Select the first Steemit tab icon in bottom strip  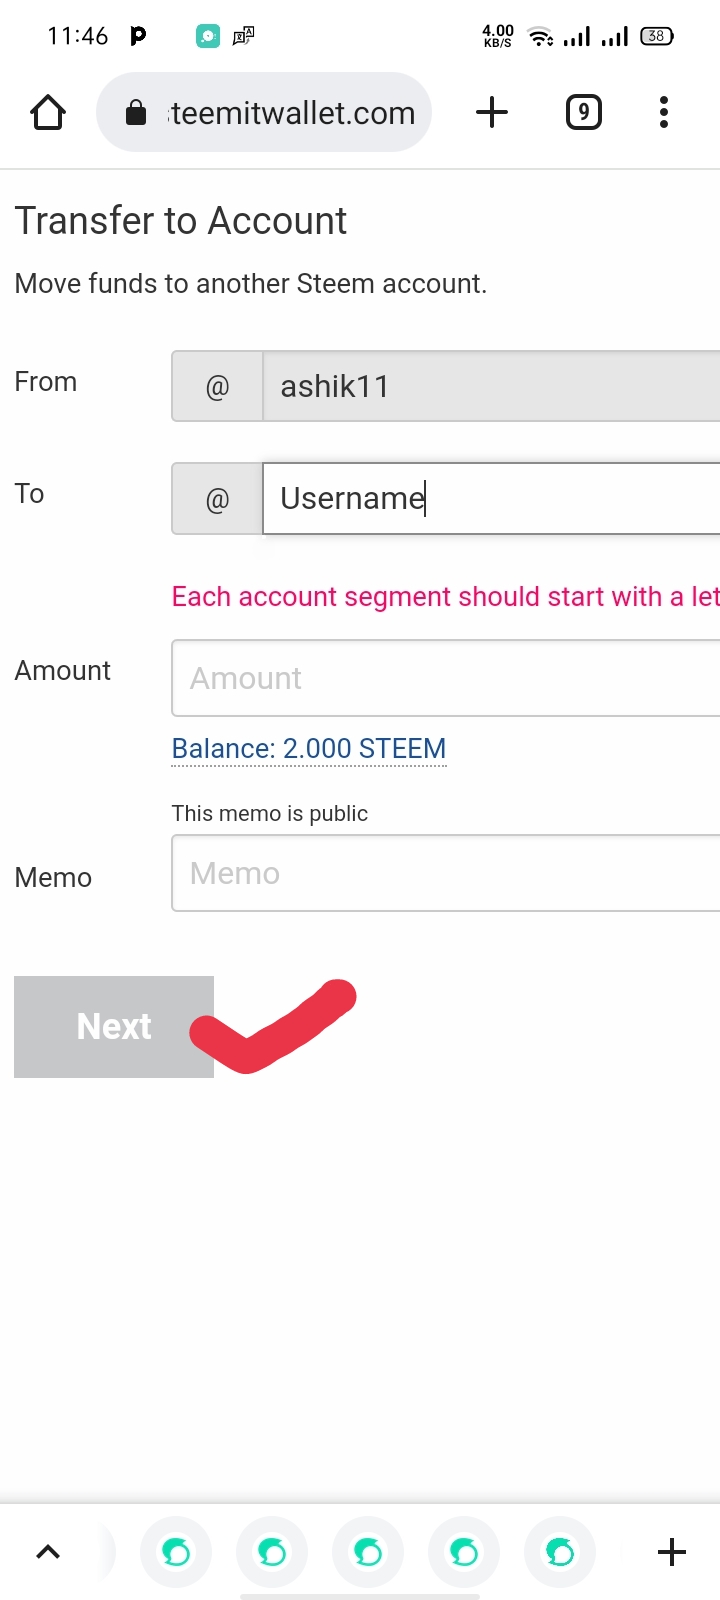click(176, 1552)
